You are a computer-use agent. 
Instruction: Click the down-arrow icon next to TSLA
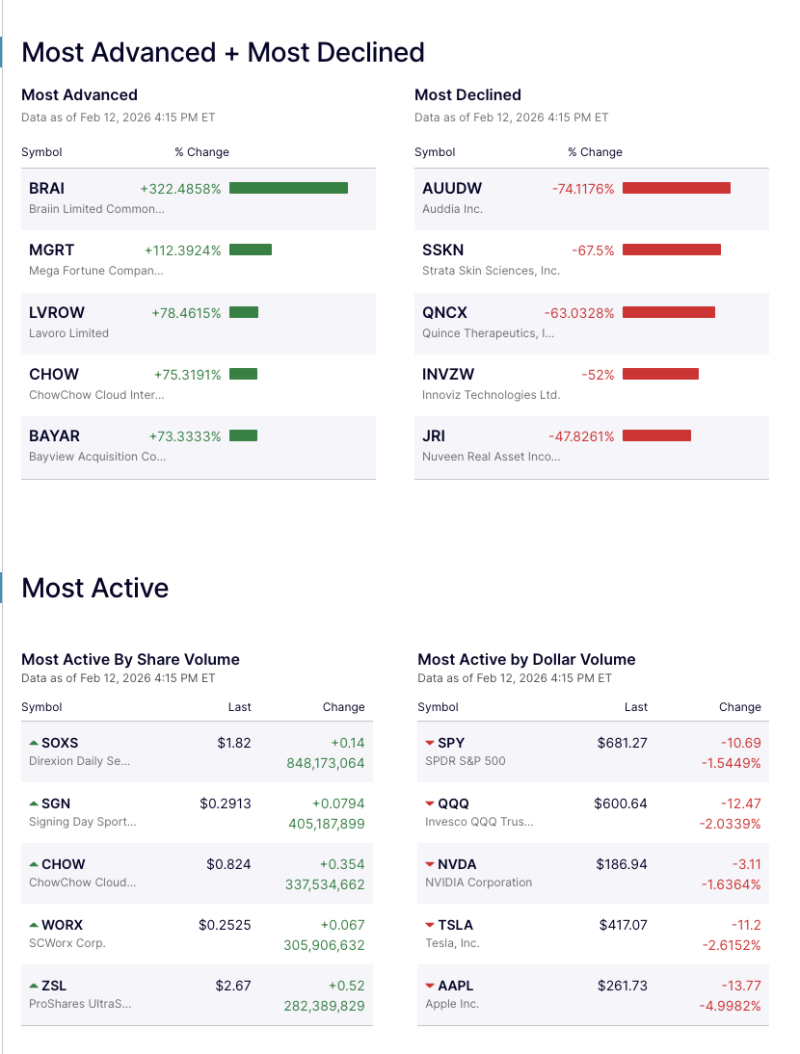430,926
